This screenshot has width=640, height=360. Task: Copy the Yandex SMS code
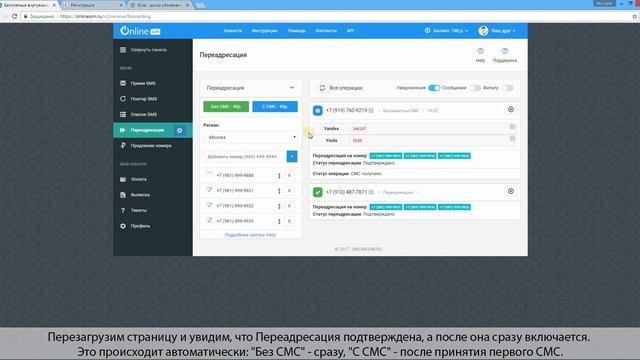(512, 127)
